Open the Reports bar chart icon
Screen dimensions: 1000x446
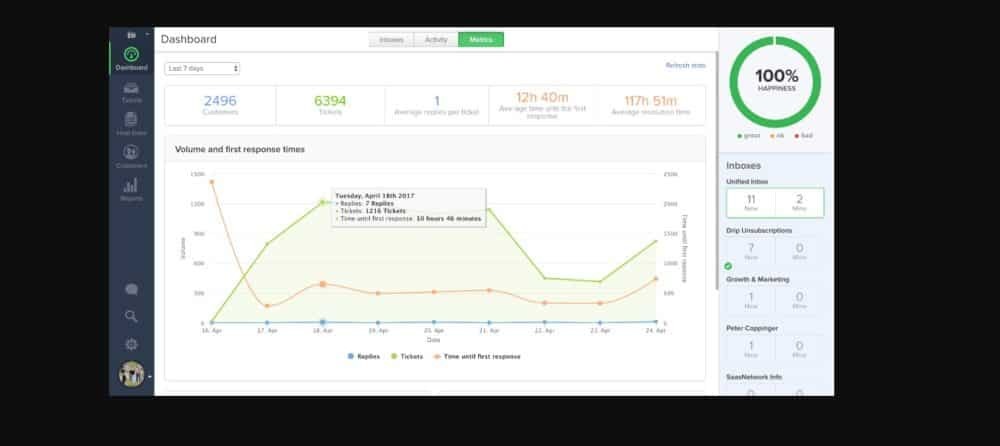coord(131,187)
